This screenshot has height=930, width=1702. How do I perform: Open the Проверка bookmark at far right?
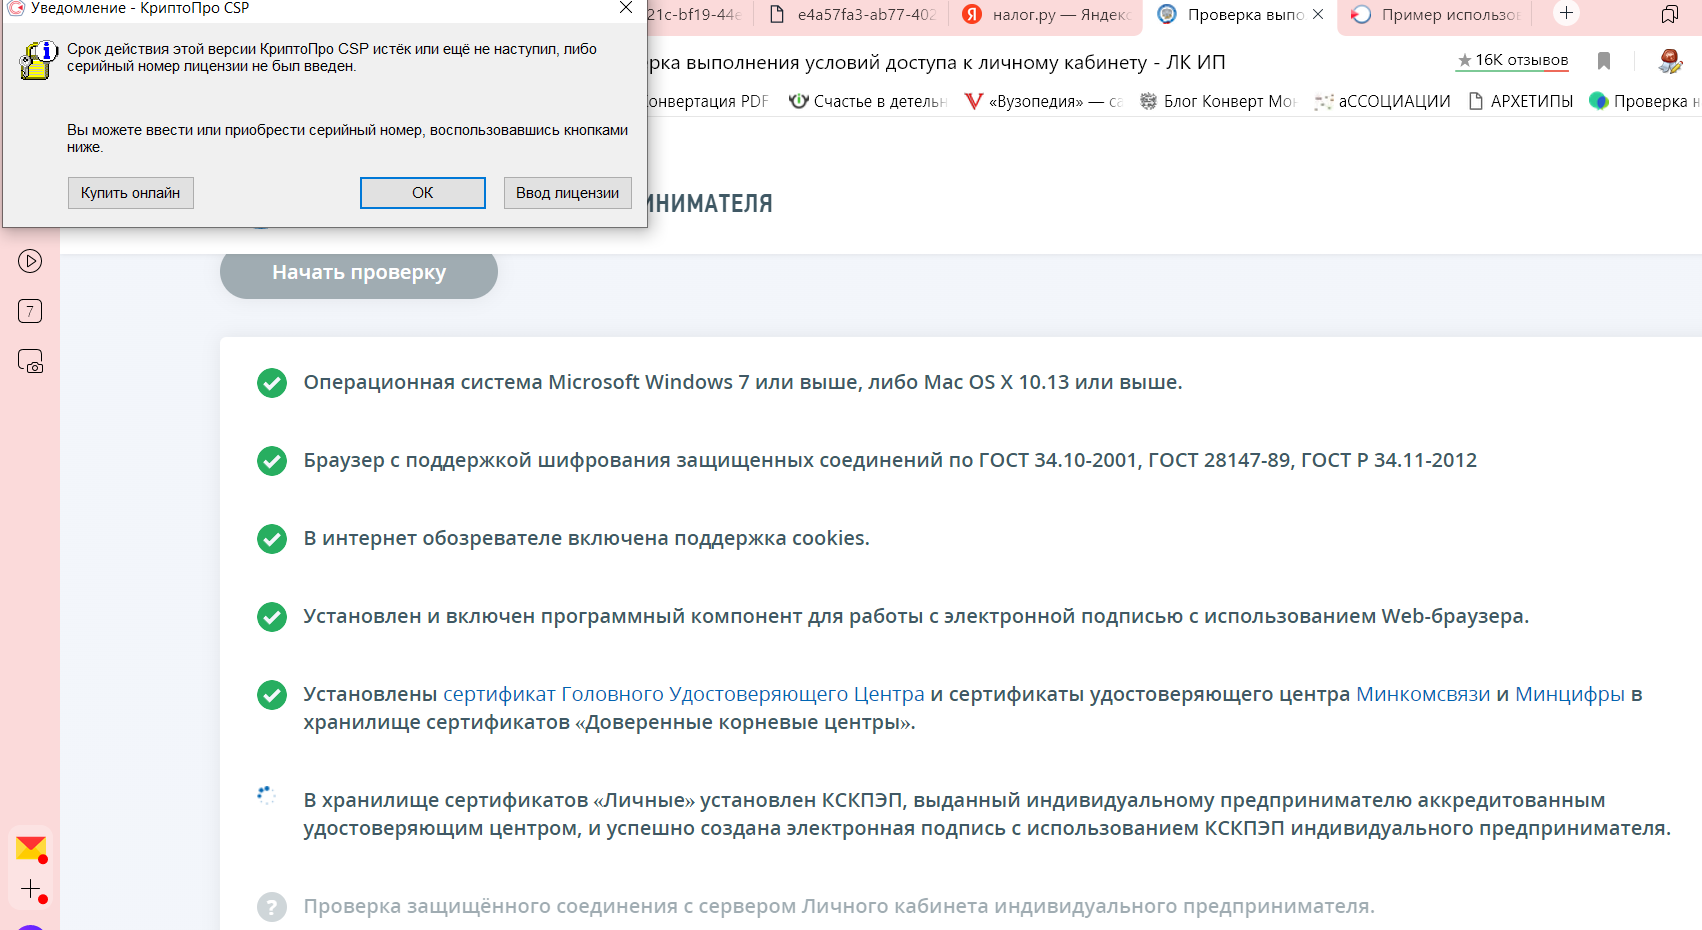(1646, 101)
